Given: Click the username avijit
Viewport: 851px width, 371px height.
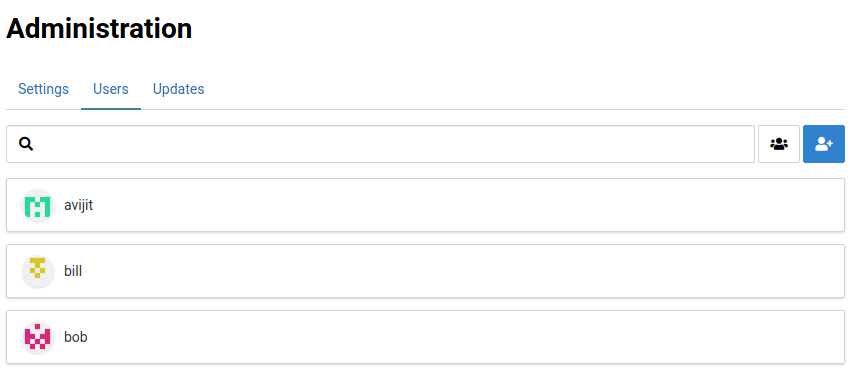Looking at the screenshot, I should tap(79, 206).
